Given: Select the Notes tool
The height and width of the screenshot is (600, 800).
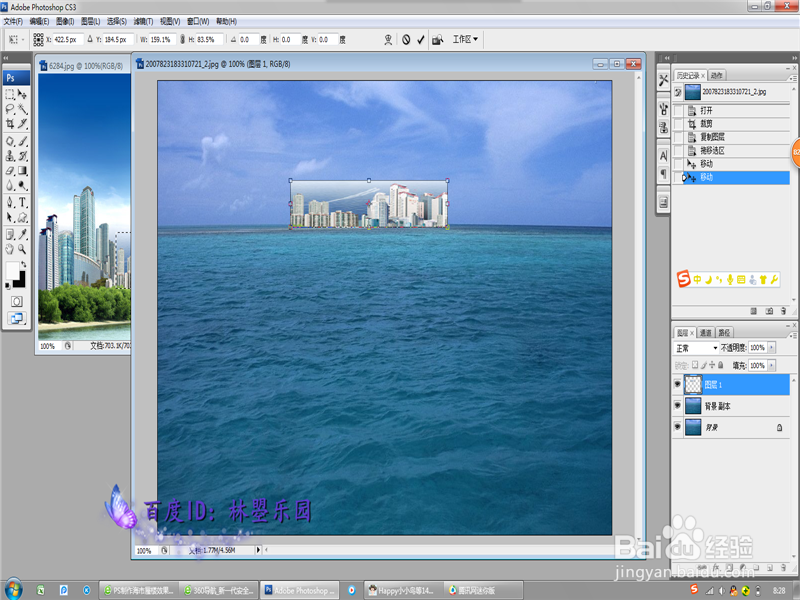Looking at the screenshot, I should (x=10, y=235).
